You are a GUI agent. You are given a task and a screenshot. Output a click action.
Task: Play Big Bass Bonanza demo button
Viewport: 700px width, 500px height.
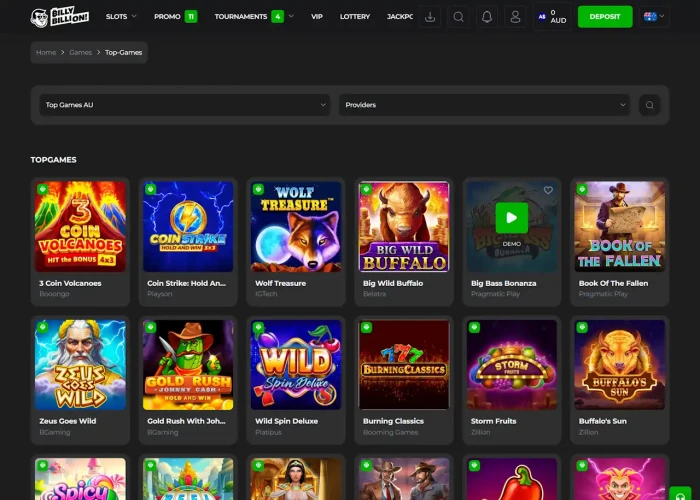point(512,218)
